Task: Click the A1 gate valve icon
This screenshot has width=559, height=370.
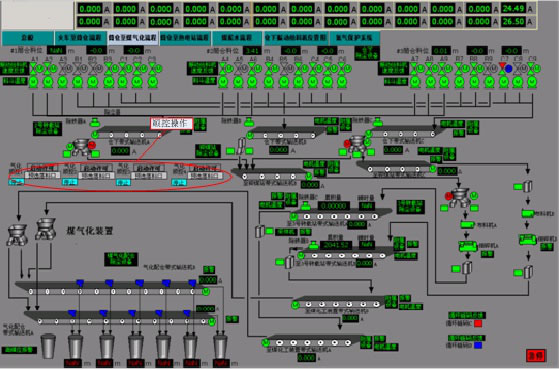Action: [34, 68]
